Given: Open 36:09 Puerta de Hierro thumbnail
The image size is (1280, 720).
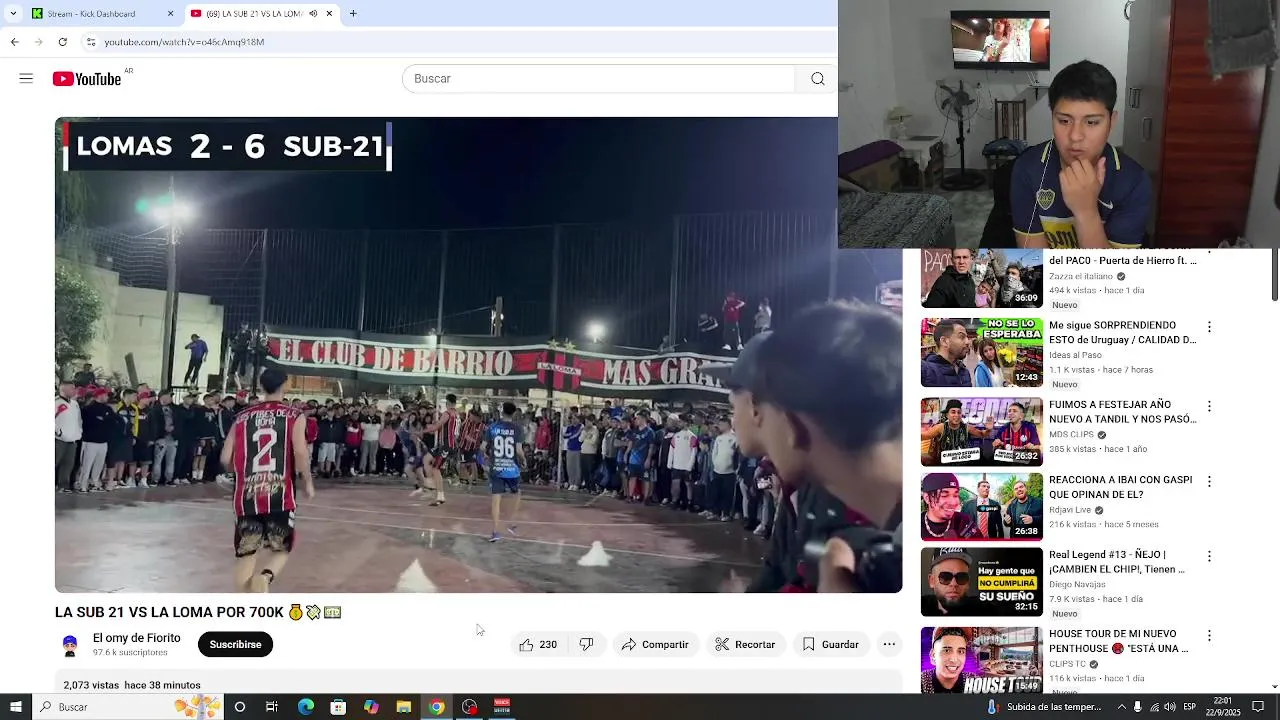Looking at the screenshot, I should click(x=981, y=278).
